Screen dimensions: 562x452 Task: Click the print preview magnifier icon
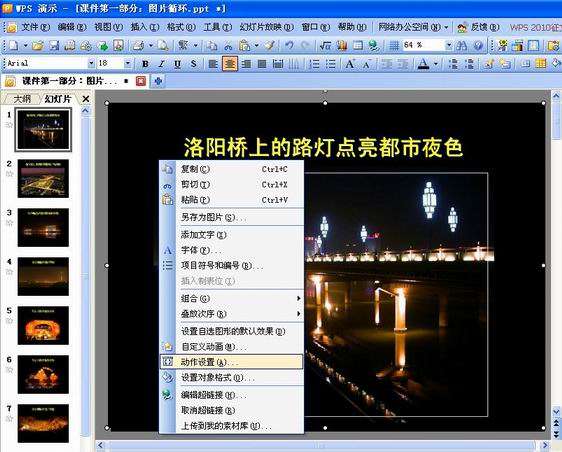pyautogui.click(x=163, y=46)
